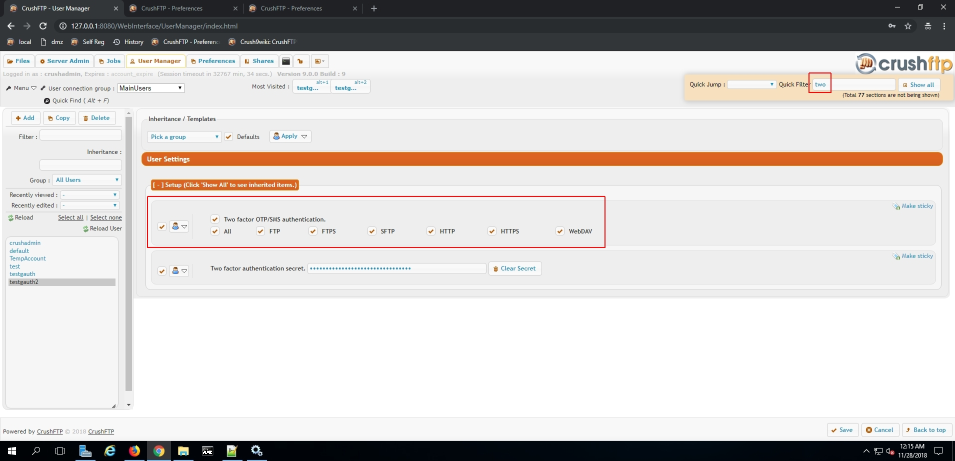Open the Server Admin tab
This screenshot has height=461, width=955.
coord(65,62)
